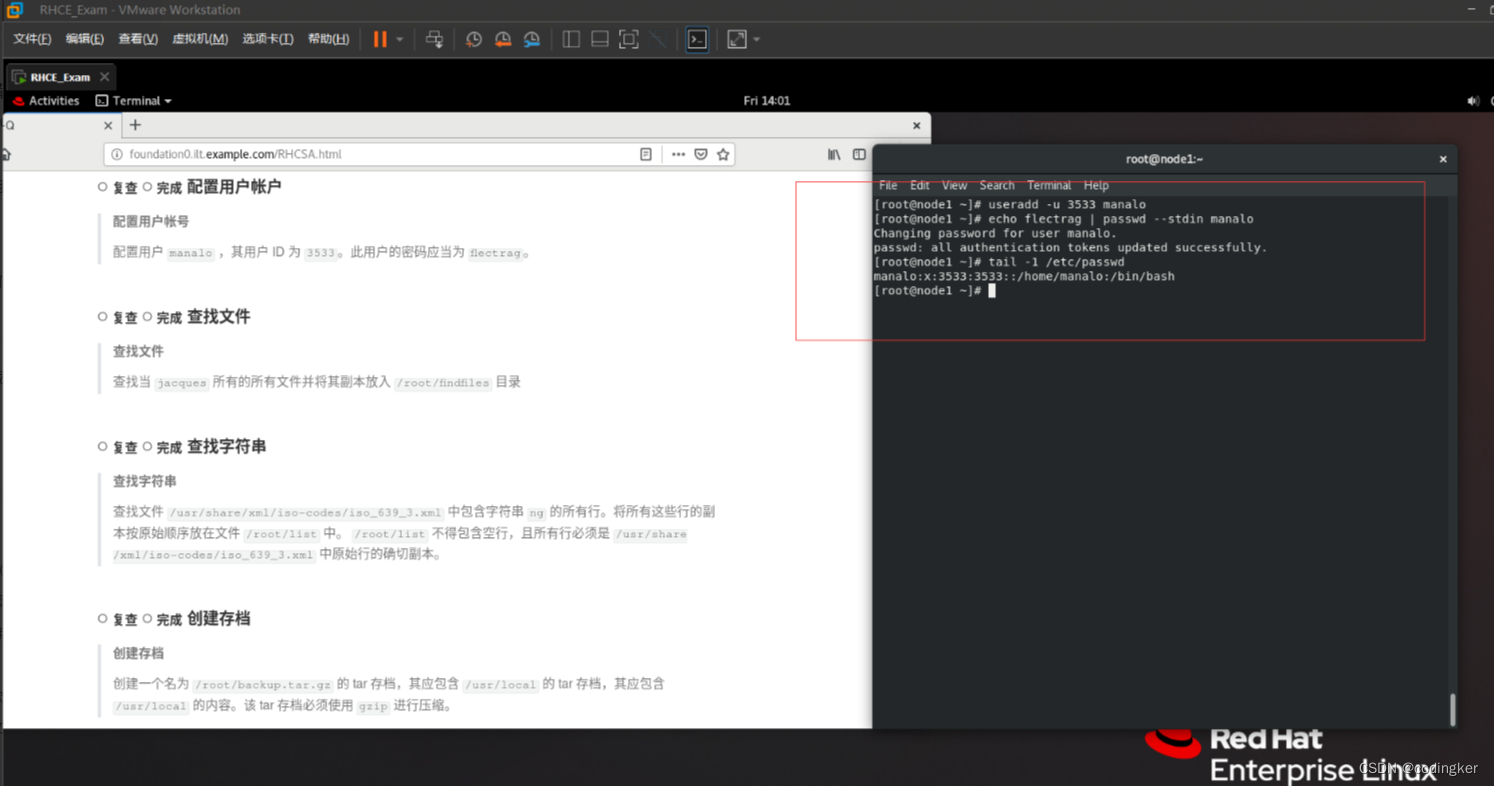Viewport: 1494px width, 786px height.
Task: Select 完成 radio for 查找文件
Action: 147,317
